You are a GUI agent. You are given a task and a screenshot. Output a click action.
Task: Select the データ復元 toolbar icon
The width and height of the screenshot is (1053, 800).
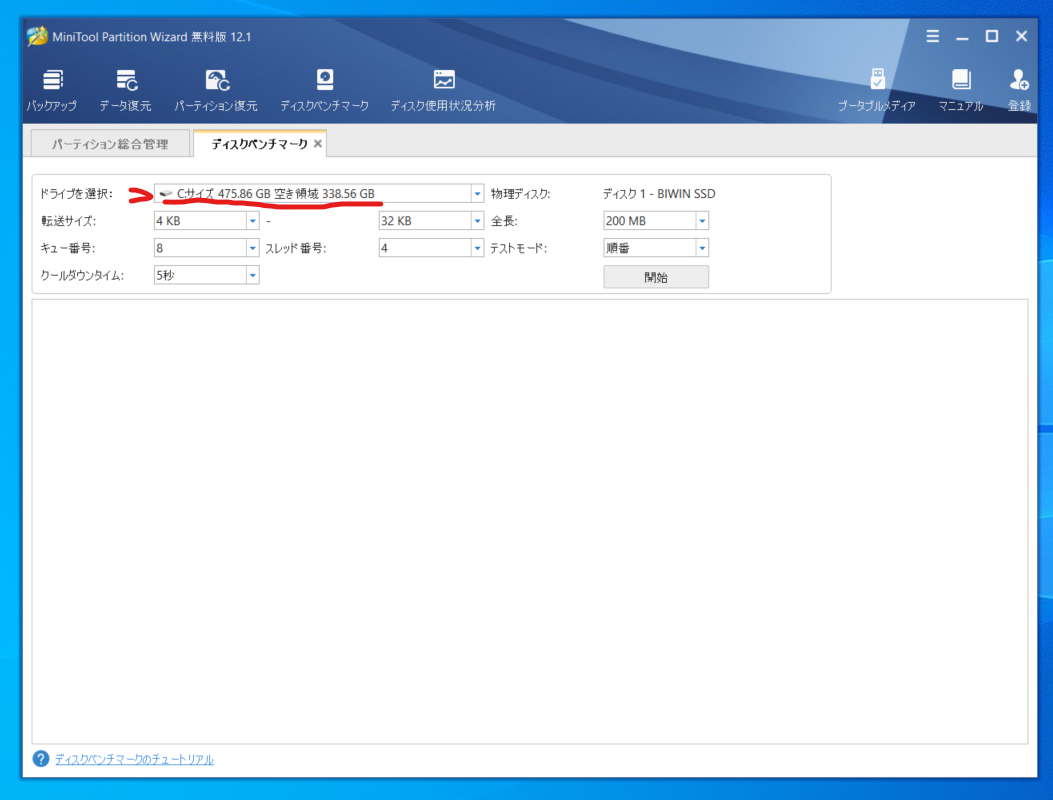[127, 88]
